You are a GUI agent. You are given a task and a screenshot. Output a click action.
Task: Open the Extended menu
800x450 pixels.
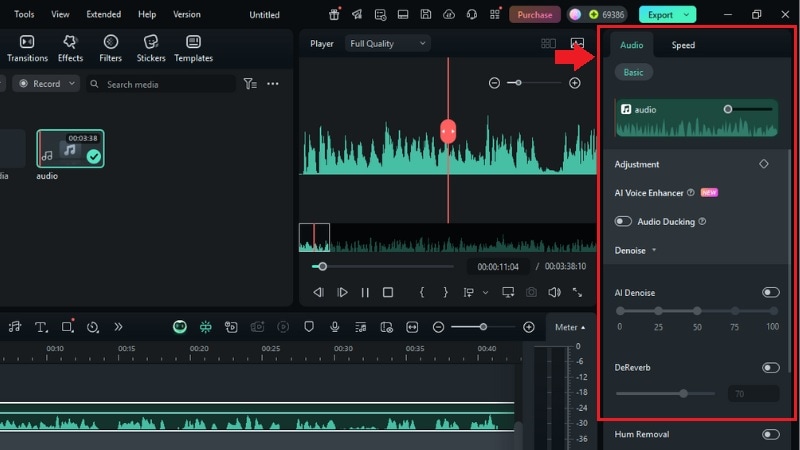click(104, 14)
